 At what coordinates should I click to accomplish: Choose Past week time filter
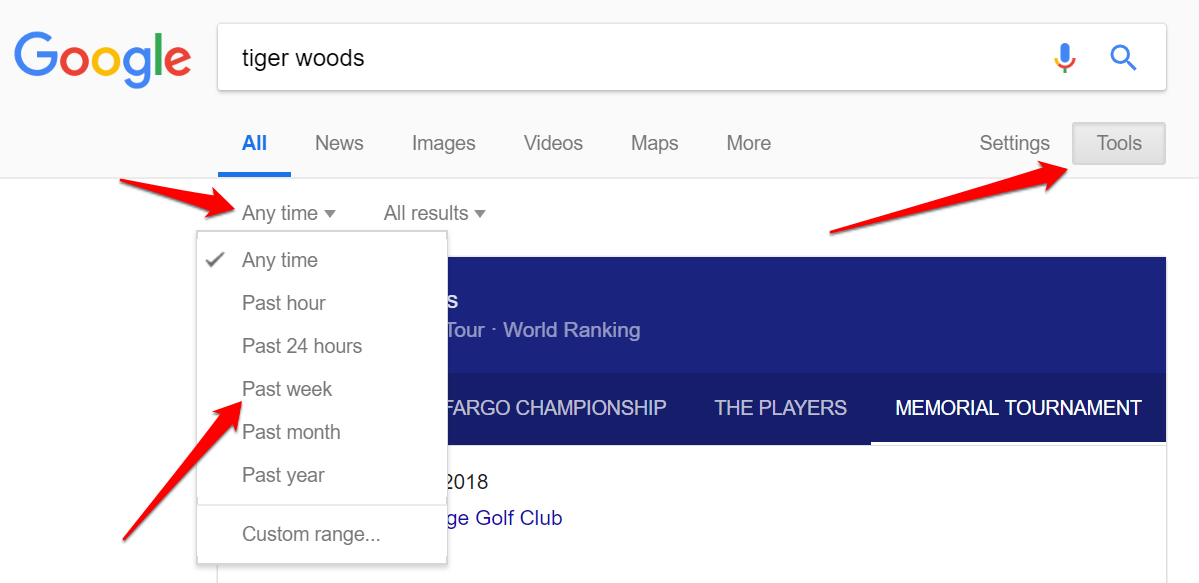(287, 388)
